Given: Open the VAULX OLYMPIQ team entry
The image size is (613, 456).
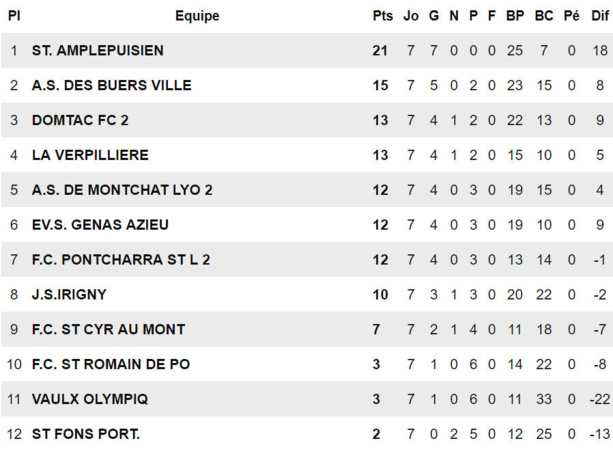Looking at the screenshot, I should [x=90, y=399].
